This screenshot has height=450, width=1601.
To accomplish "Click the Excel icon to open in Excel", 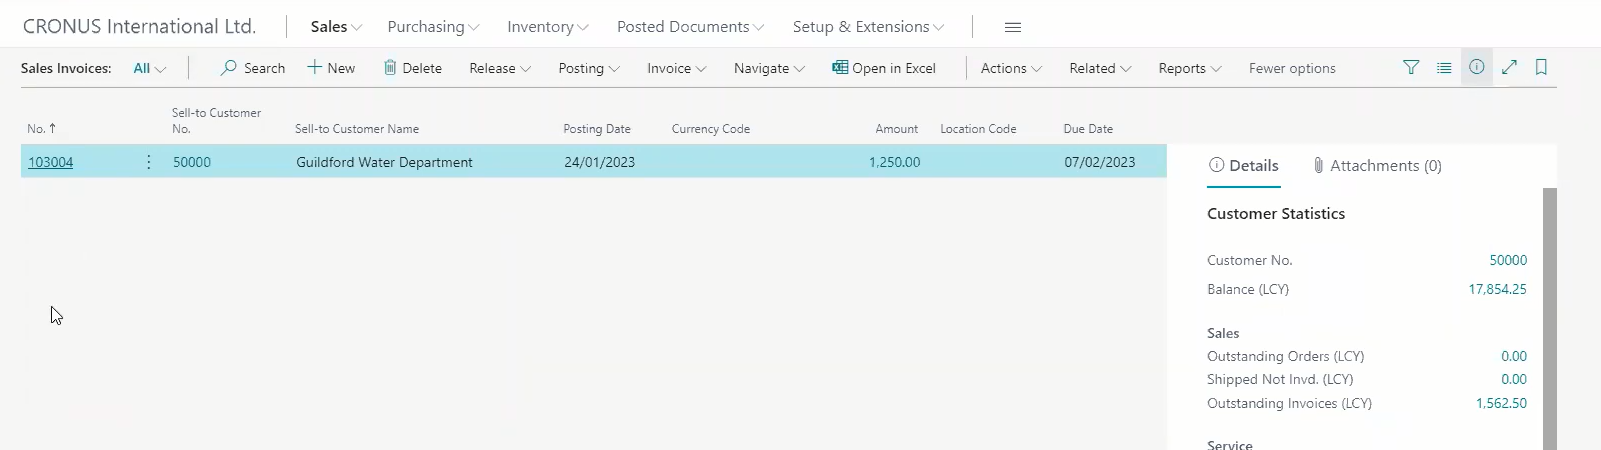I will click(x=840, y=67).
